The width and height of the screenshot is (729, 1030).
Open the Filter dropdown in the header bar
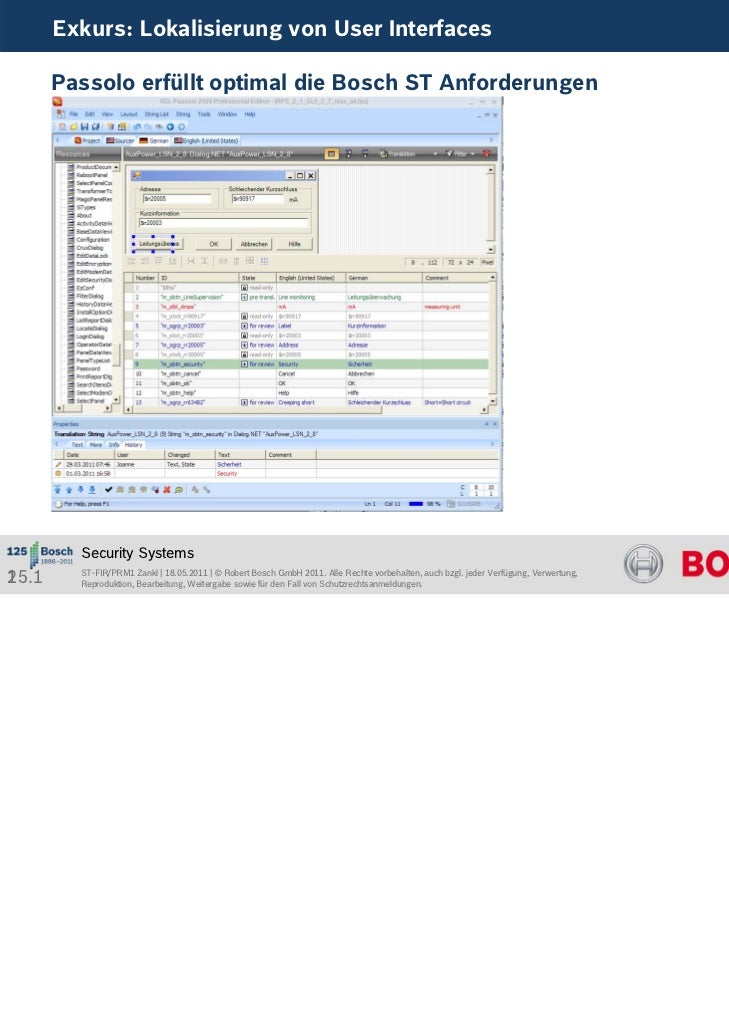pyautogui.click(x=460, y=154)
